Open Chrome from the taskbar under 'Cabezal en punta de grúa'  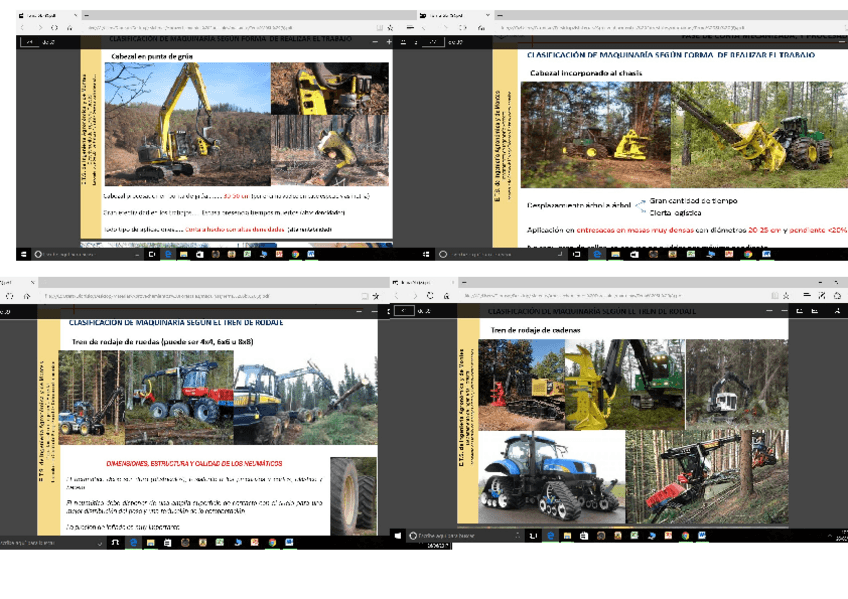pyautogui.click(x=295, y=254)
